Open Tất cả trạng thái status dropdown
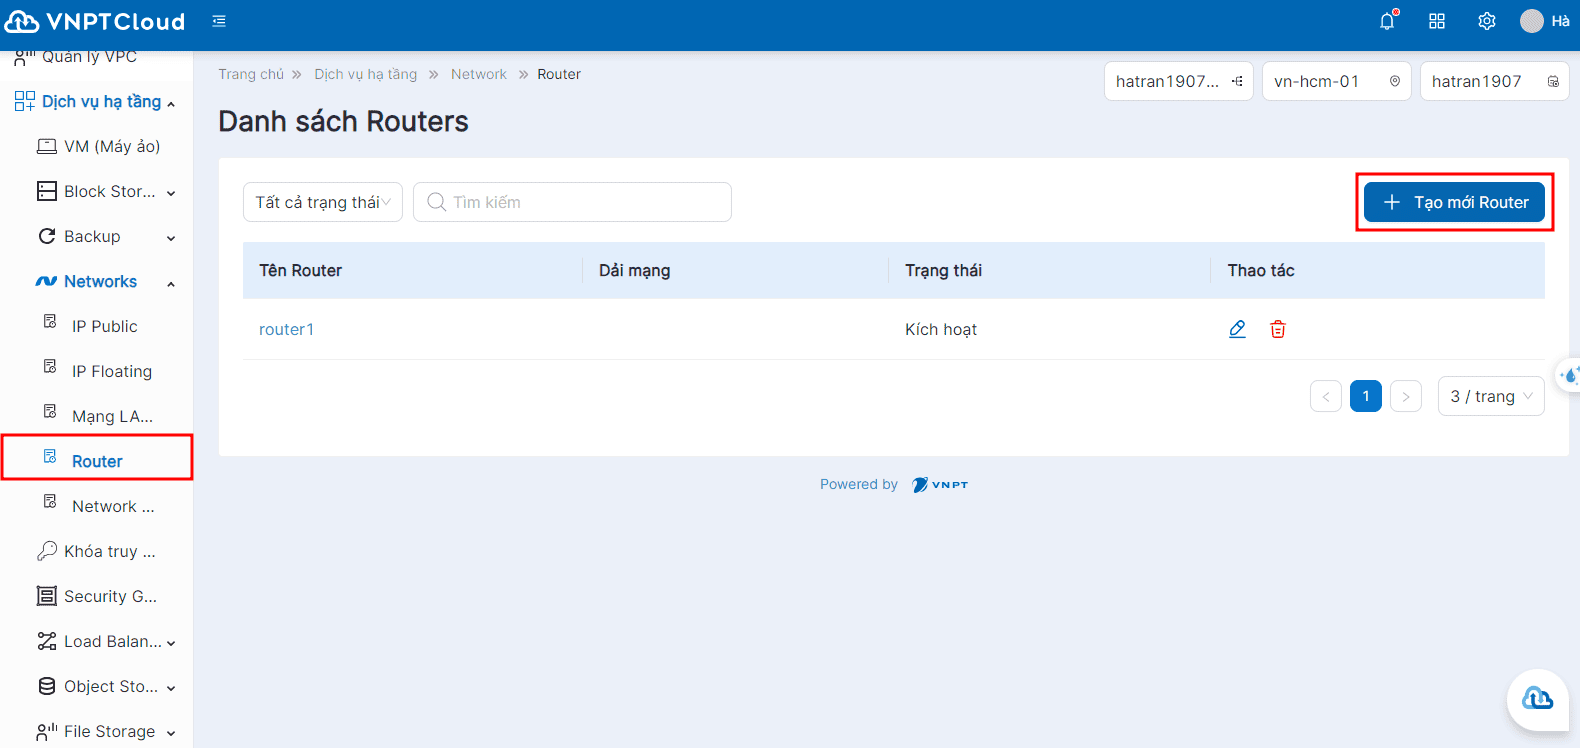 [x=323, y=202]
